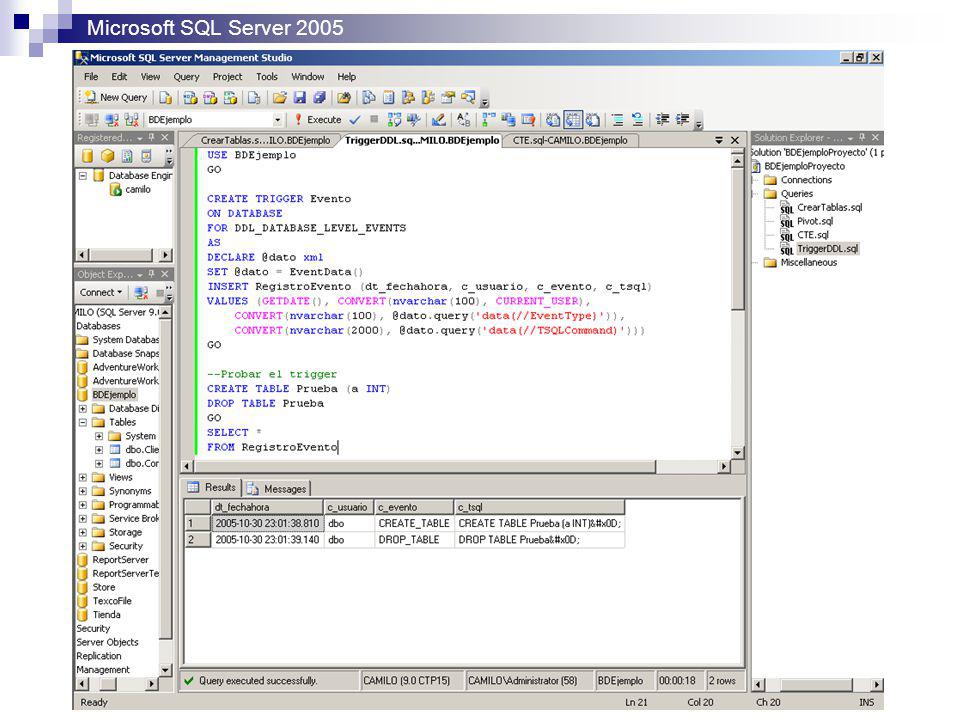Click the Analysis Services cube icon in Registered Servers
The width and height of the screenshot is (960, 720).
[107, 156]
